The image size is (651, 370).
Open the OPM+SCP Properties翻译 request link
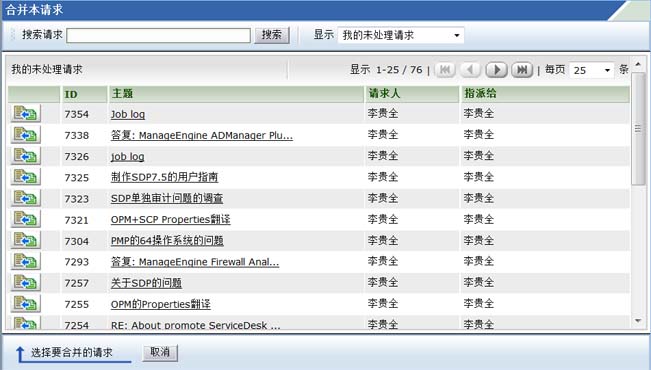(x=171, y=219)
